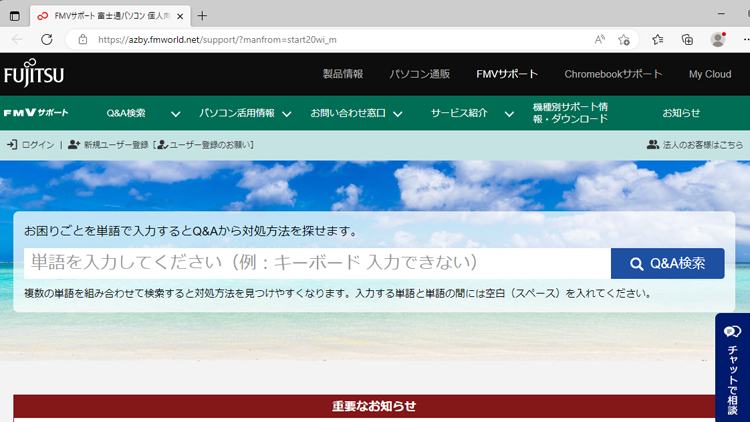Open the Q&A検索 menu item
Screen dimensions: 750x422
pos(126,113)
